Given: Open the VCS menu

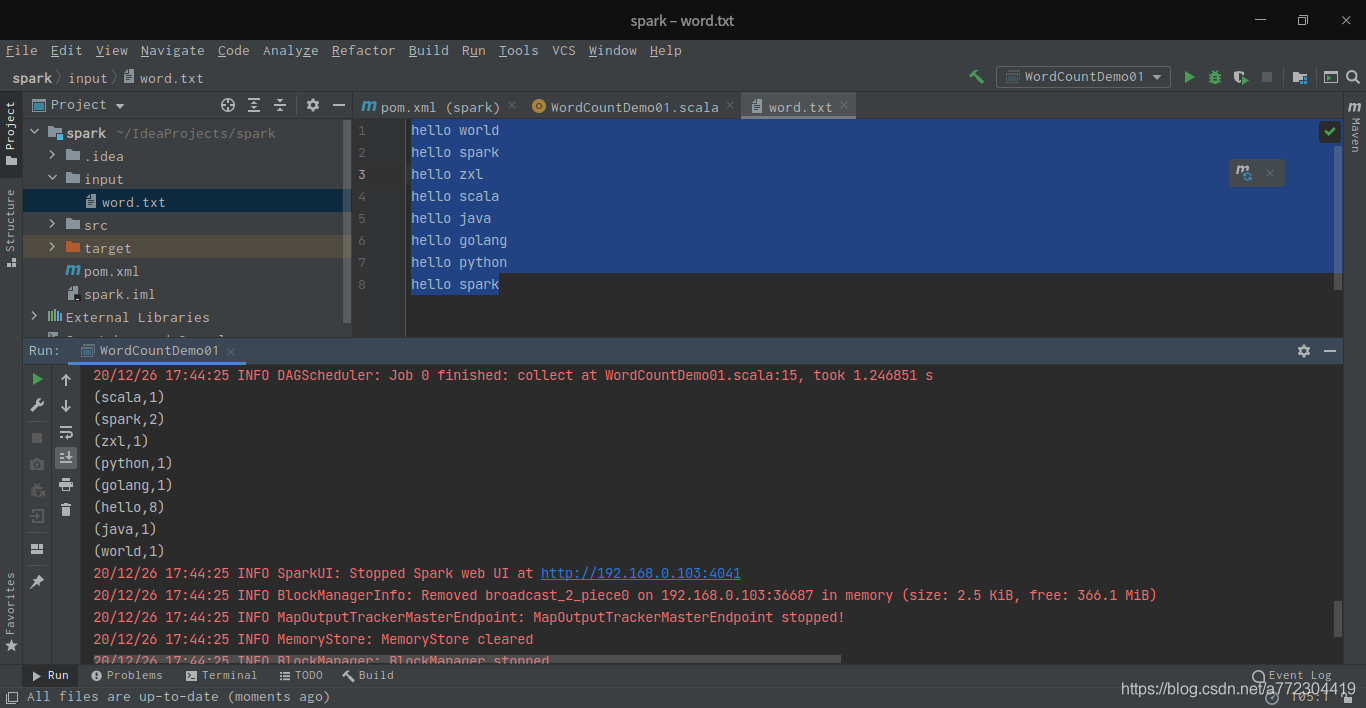Looking at the screenshot, I should tap(564, 51).
